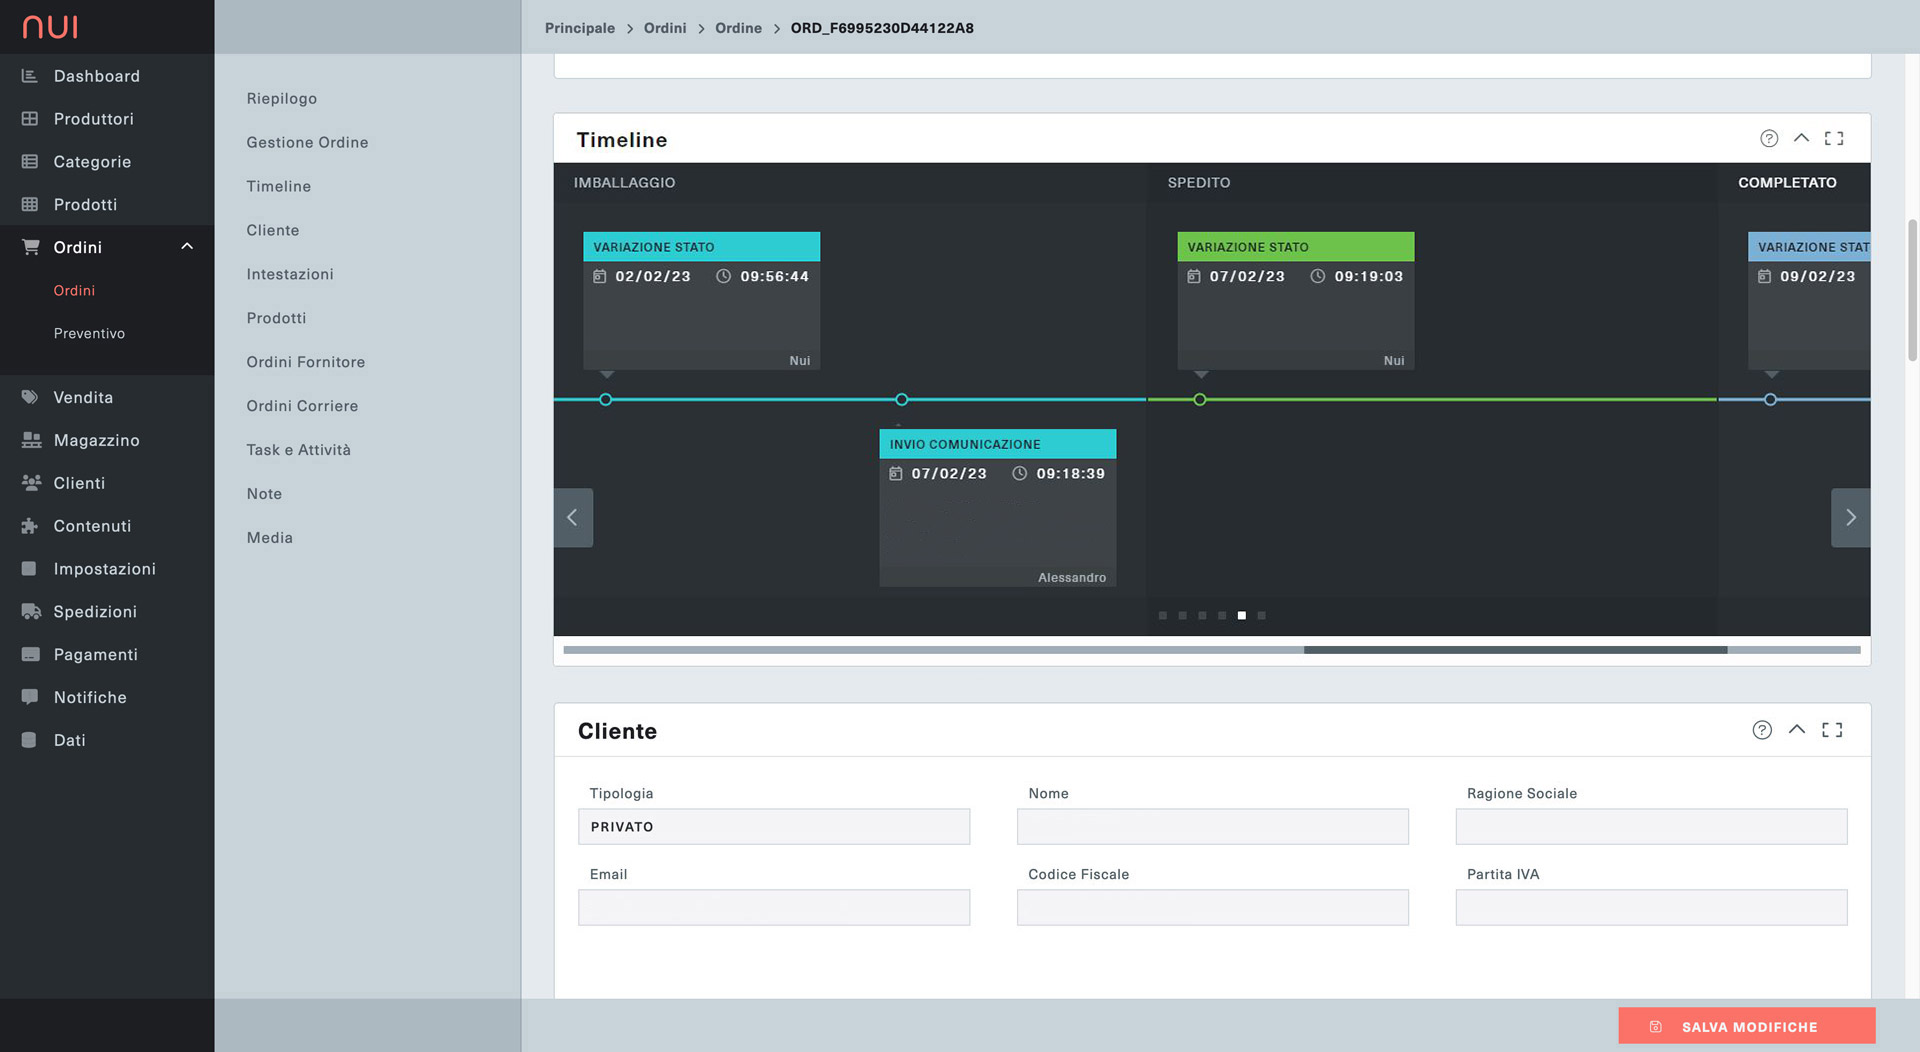Click the Timeline help question-mark icon

[x=1768, y=139]
